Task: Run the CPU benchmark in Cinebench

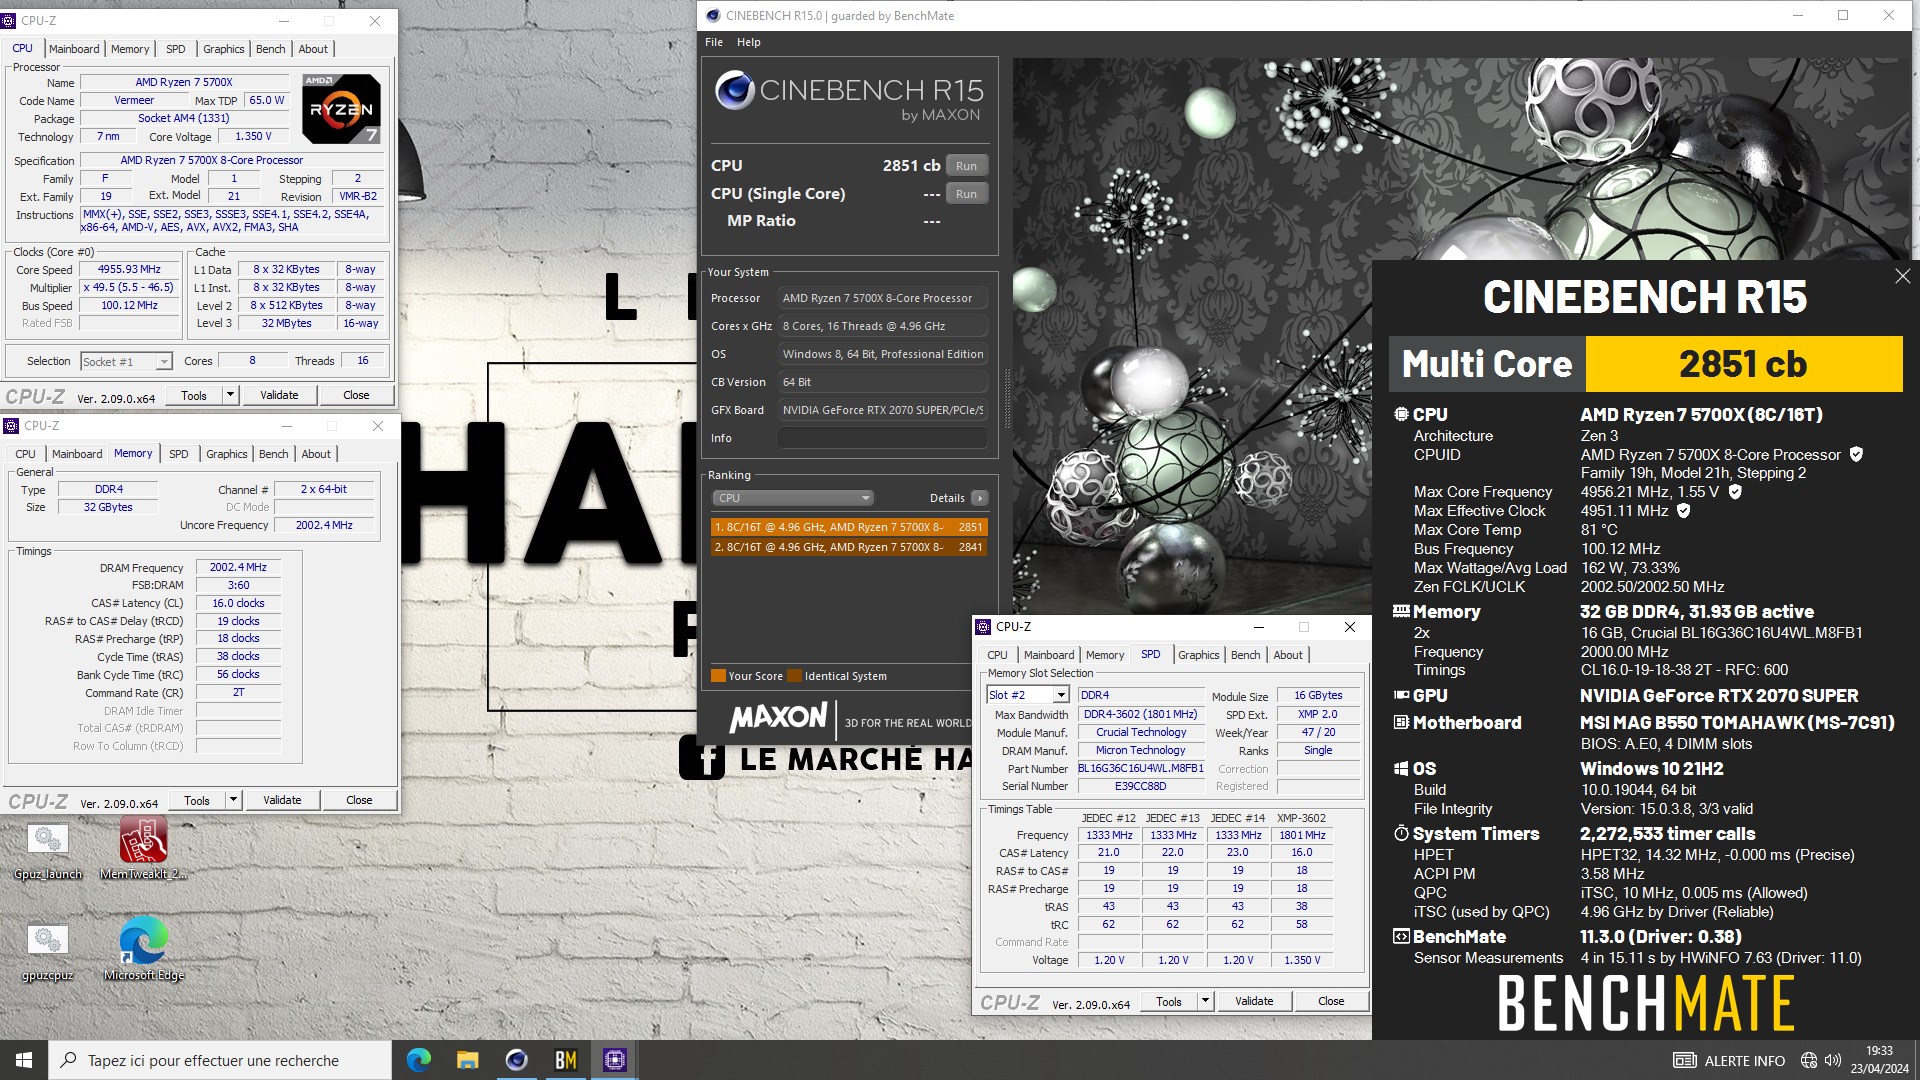Action: tap(966, 166)
